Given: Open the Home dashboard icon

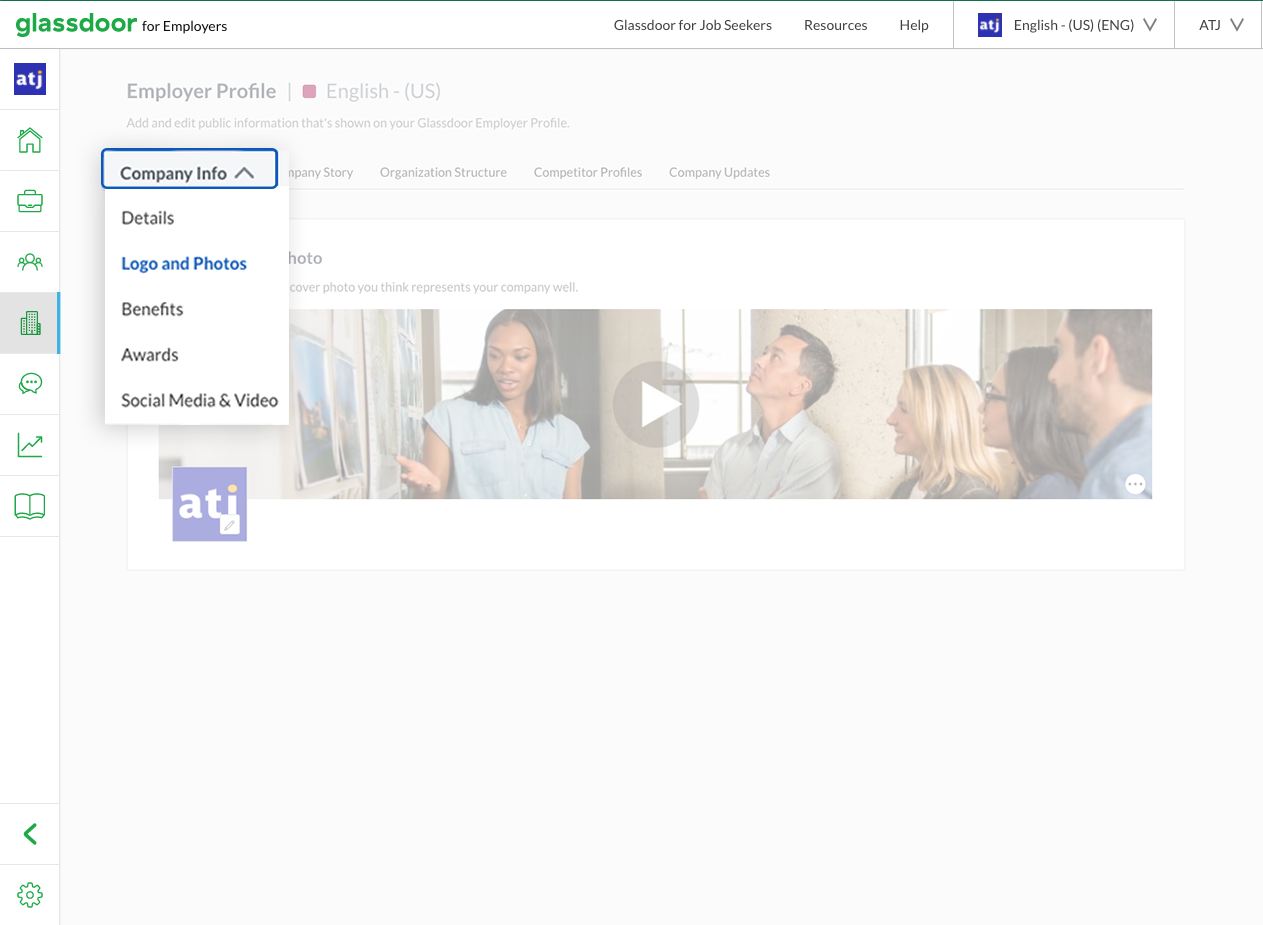Looking at the screenshot, I should click(x=30, y=140).
